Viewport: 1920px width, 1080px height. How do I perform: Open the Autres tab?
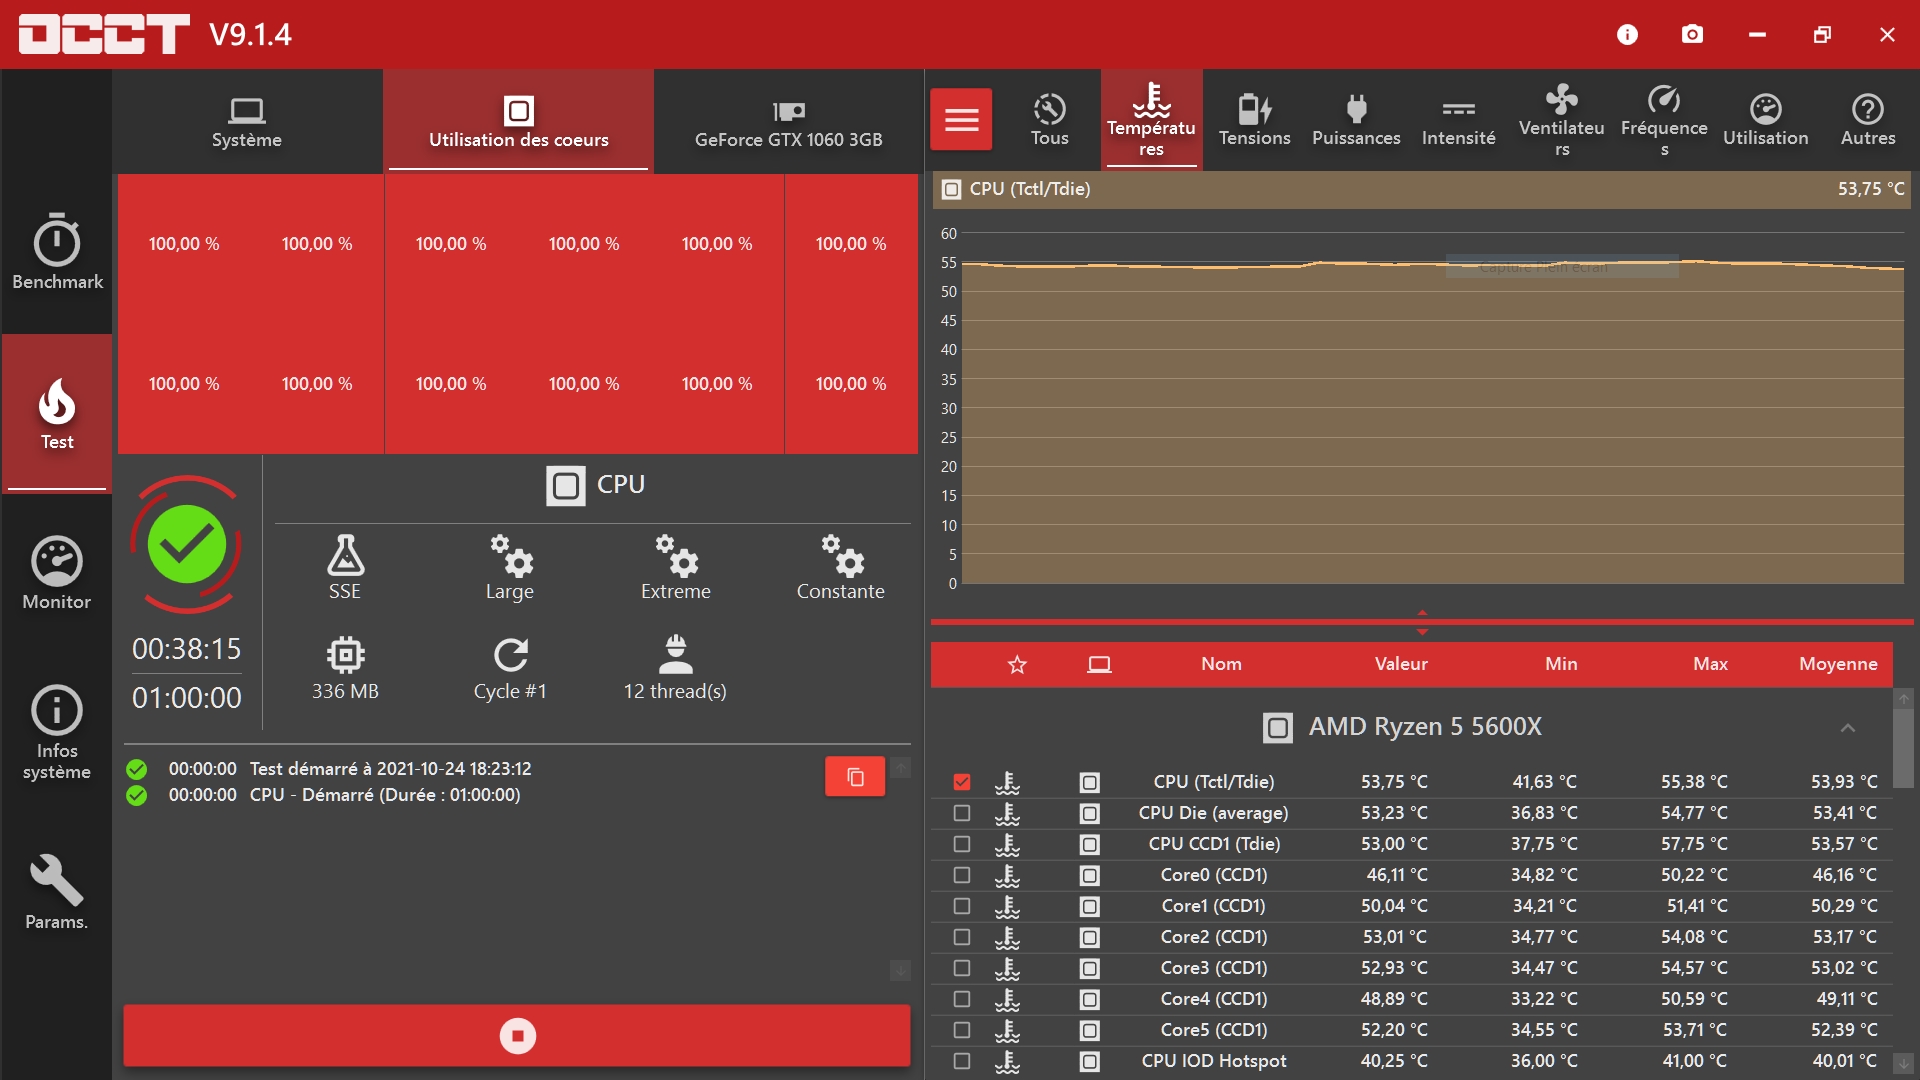coord(1868,120)
